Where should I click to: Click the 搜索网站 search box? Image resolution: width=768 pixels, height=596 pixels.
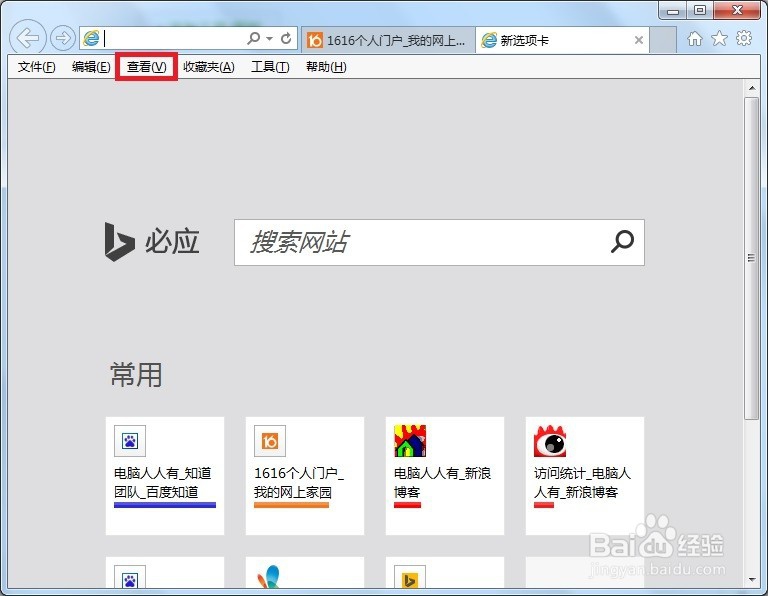point(439,242)
